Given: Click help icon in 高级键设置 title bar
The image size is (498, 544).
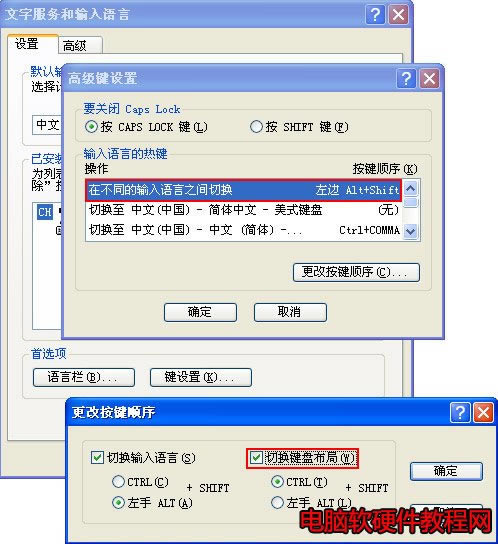Looking at the screenshot, I should [406, 78].
